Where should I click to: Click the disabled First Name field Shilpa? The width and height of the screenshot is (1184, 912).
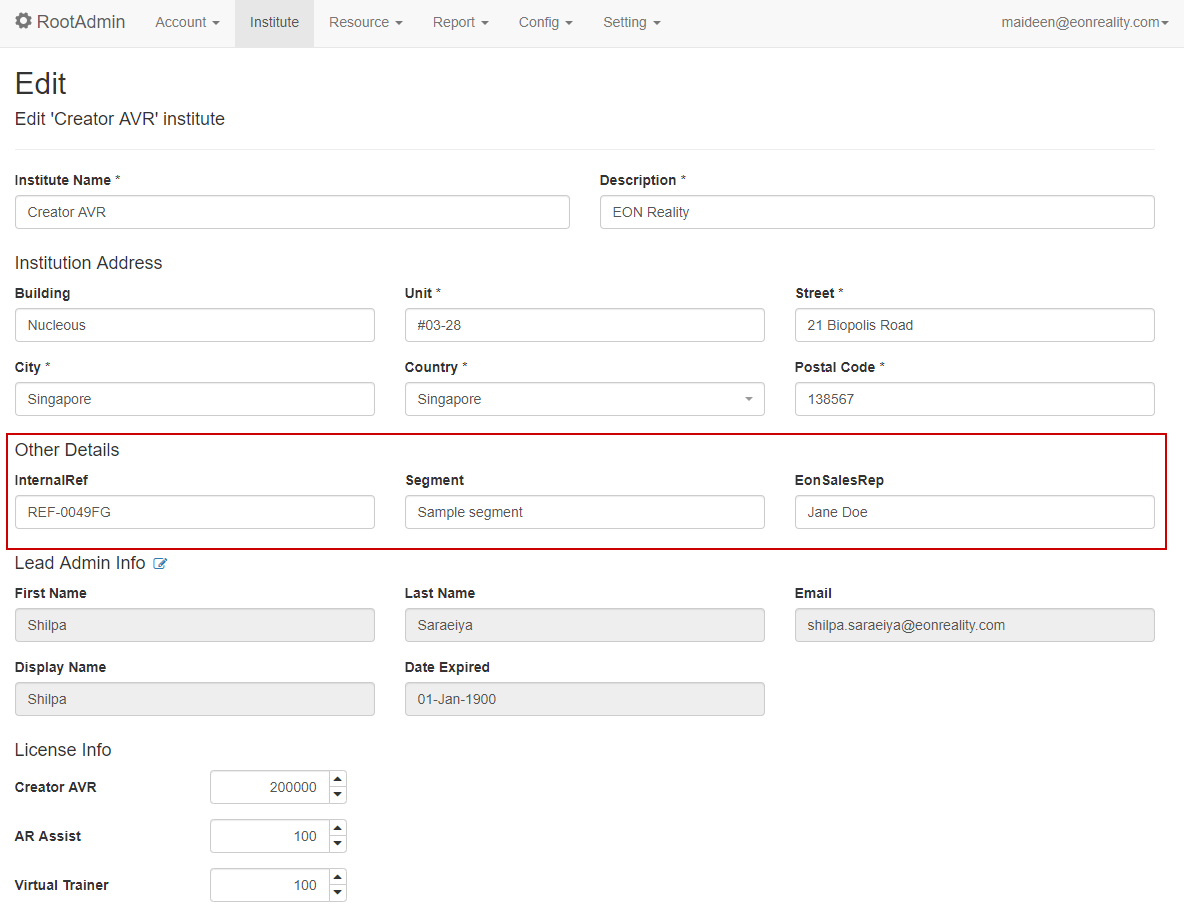click(x=195, y=625)
